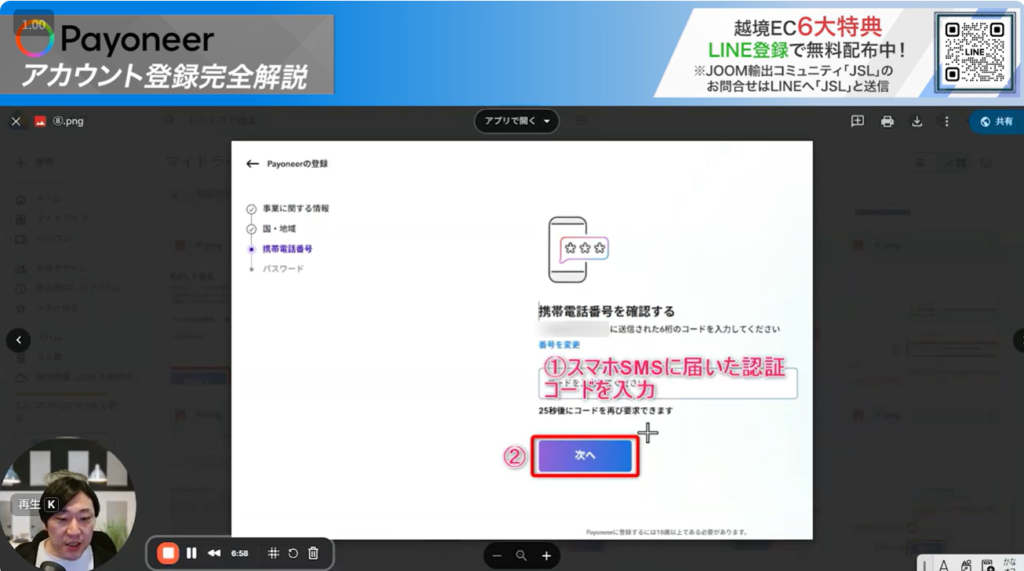
Task: Zoom in on the image preview
Action: [x=546, y=555]
